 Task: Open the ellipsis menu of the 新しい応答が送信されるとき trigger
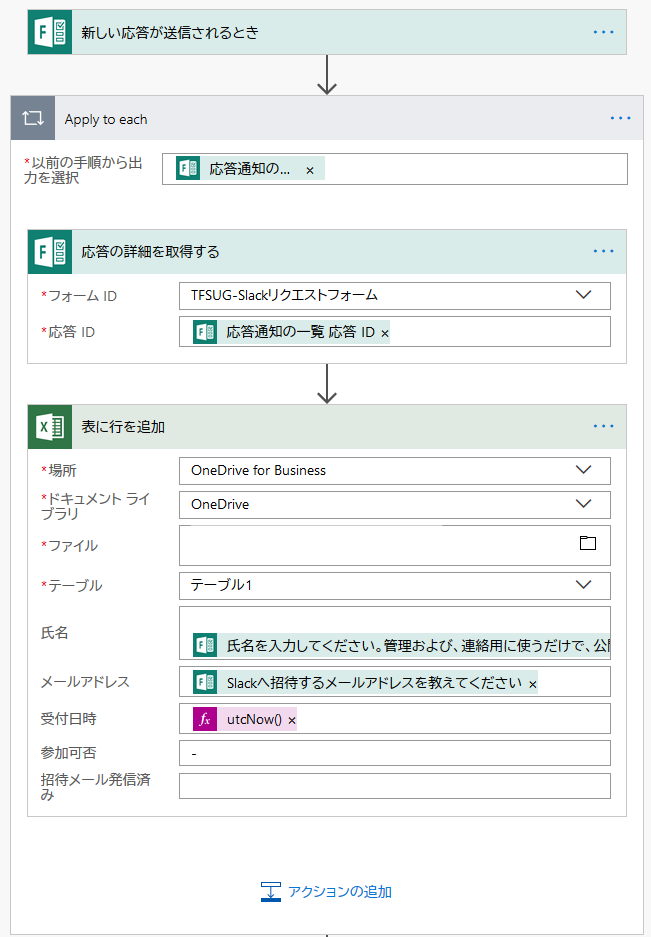603,32
